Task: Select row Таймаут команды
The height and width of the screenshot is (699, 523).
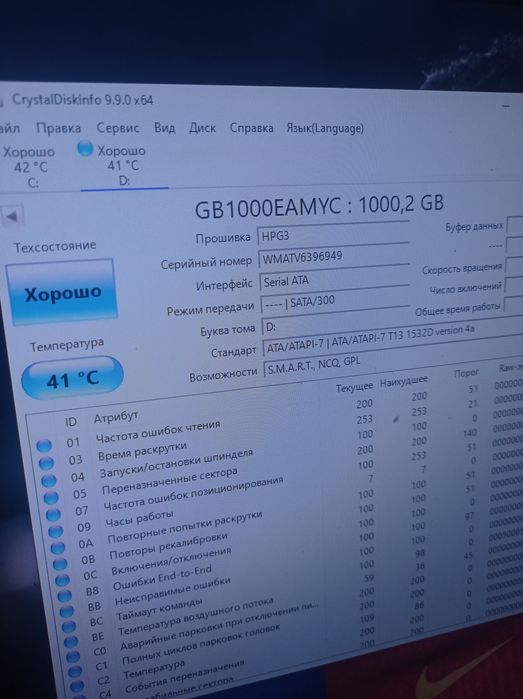Action: [159, 610]
